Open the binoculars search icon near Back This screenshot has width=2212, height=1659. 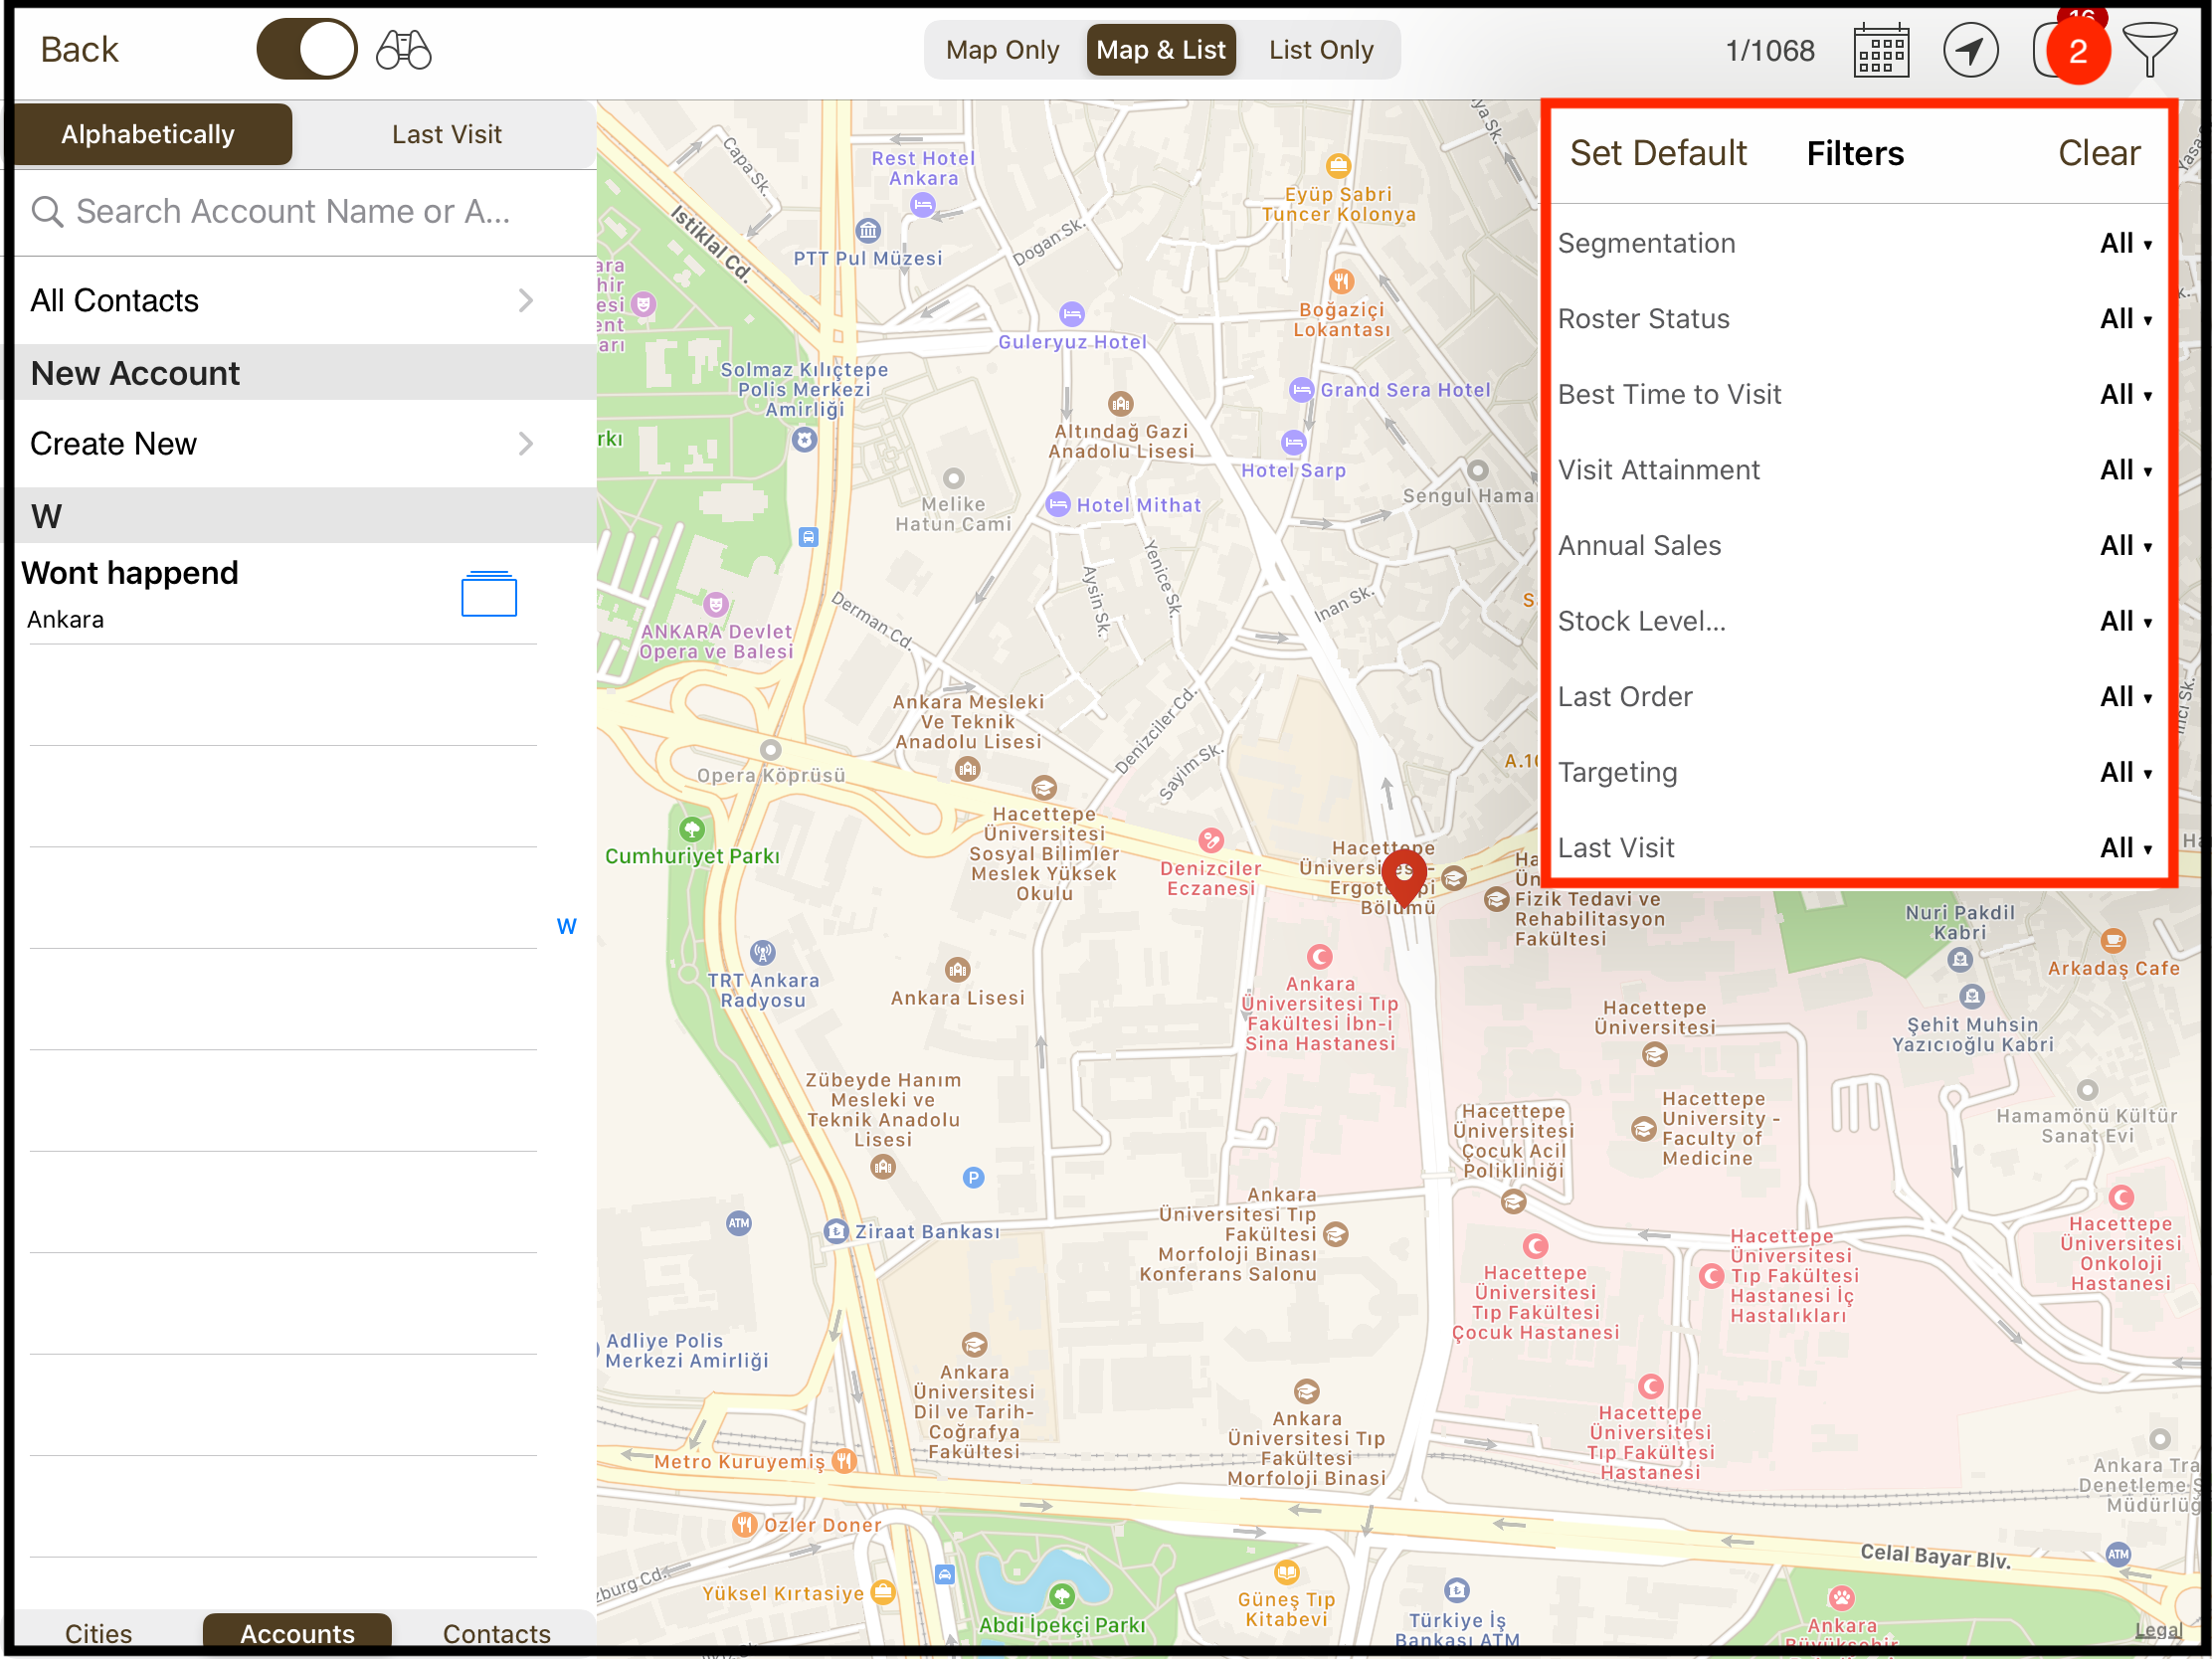click(x=403, y=47)
